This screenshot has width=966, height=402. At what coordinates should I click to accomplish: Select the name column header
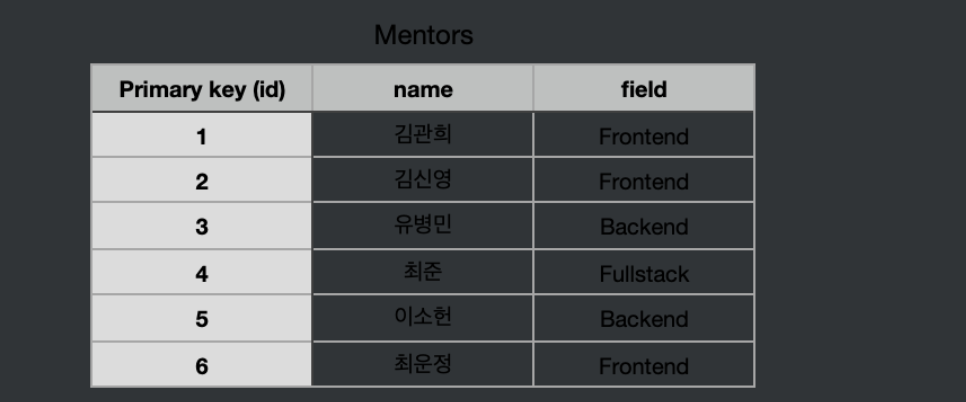tap(423, 88)
